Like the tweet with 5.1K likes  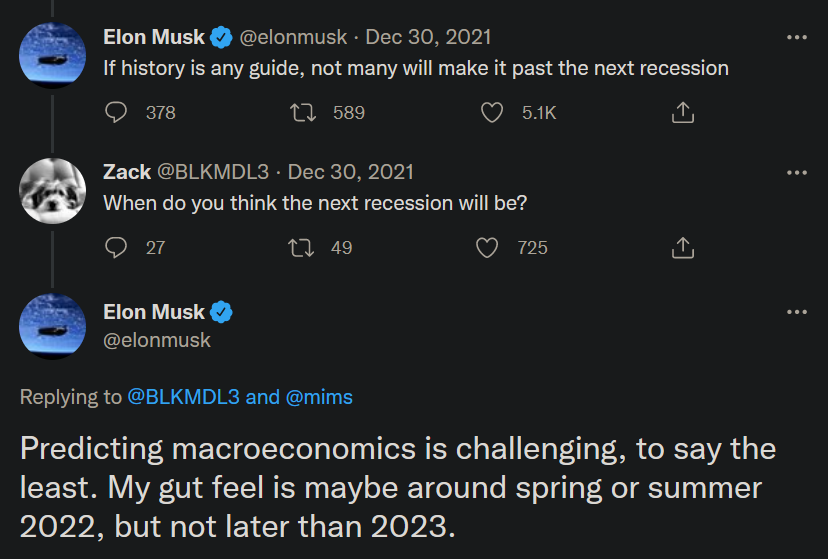point(492,112)
